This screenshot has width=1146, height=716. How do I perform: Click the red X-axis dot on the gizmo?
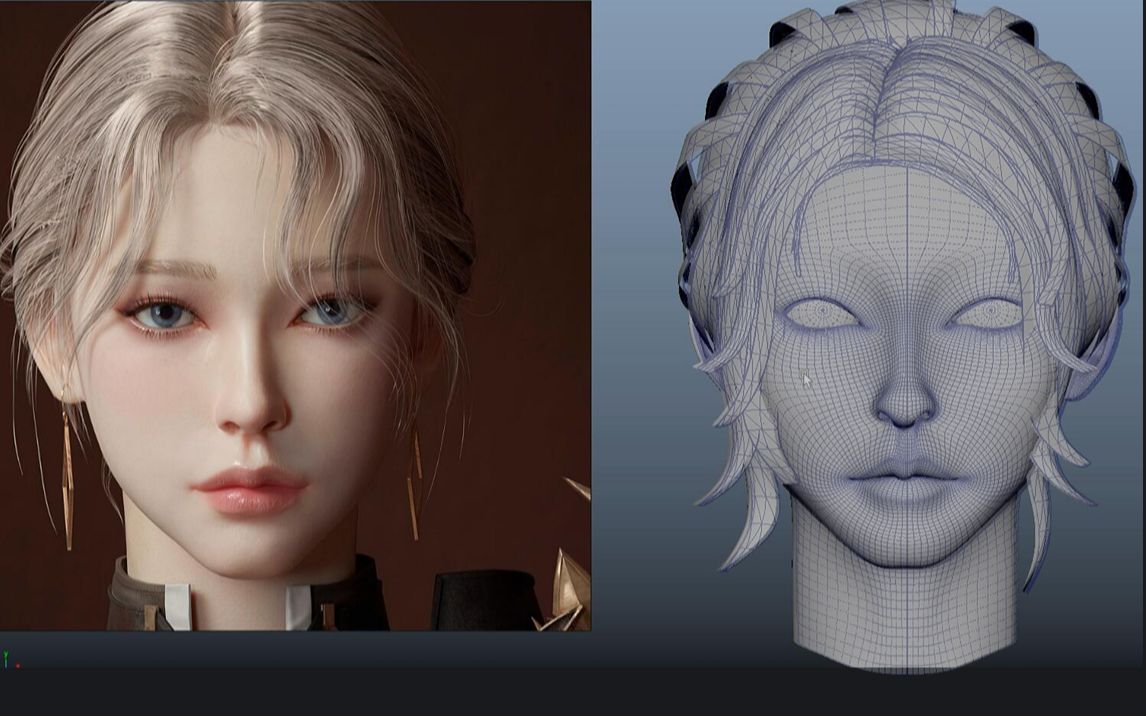point(18,665)
